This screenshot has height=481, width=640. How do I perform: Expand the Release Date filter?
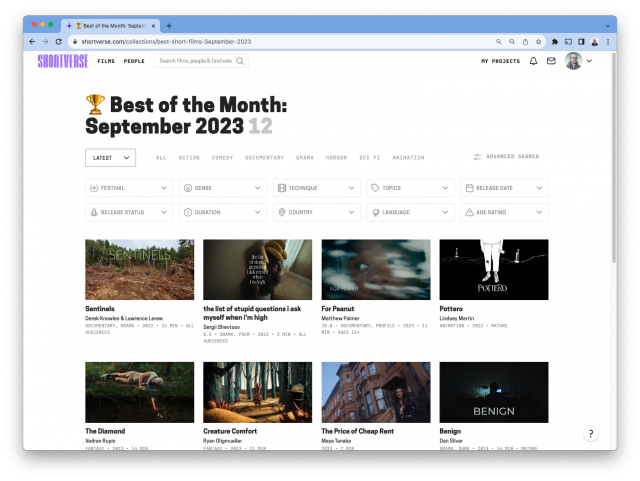click(x=504, y=188)
